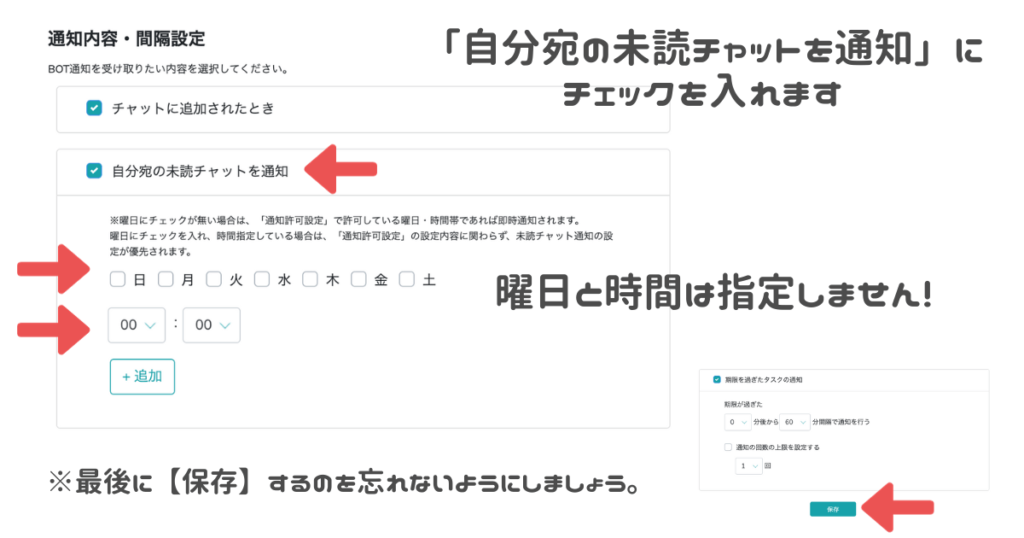Viewport: 1024px width, 538px height.
Task: Toggle the 自分宛の未読チャットを通知 checkbox
Action: (x=94, y=171)
